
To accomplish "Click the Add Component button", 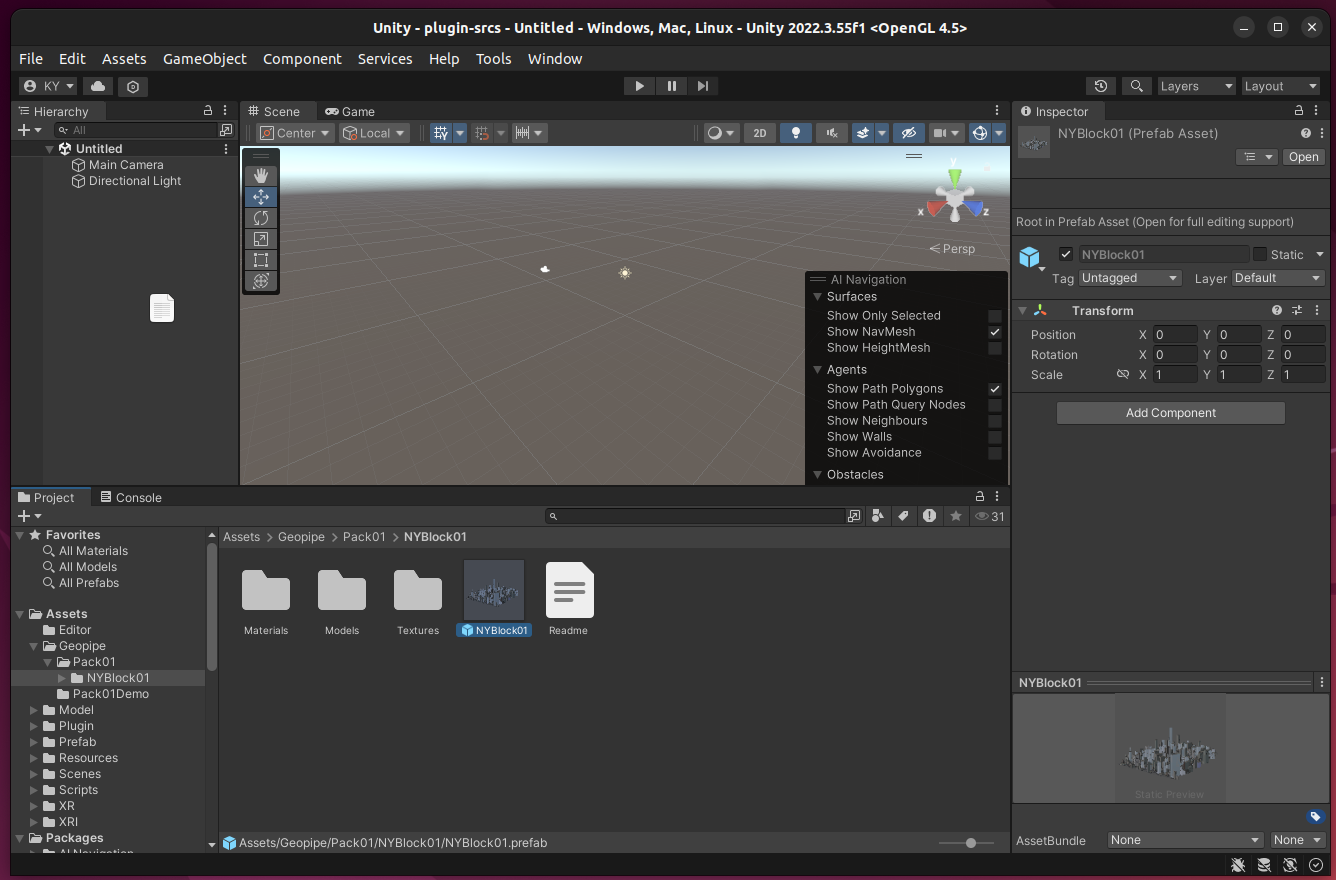I will [1171, 413].
